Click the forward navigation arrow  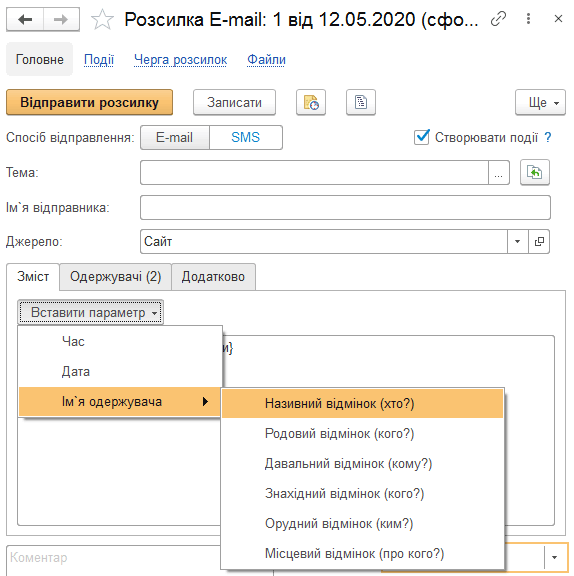pos(61,19)
